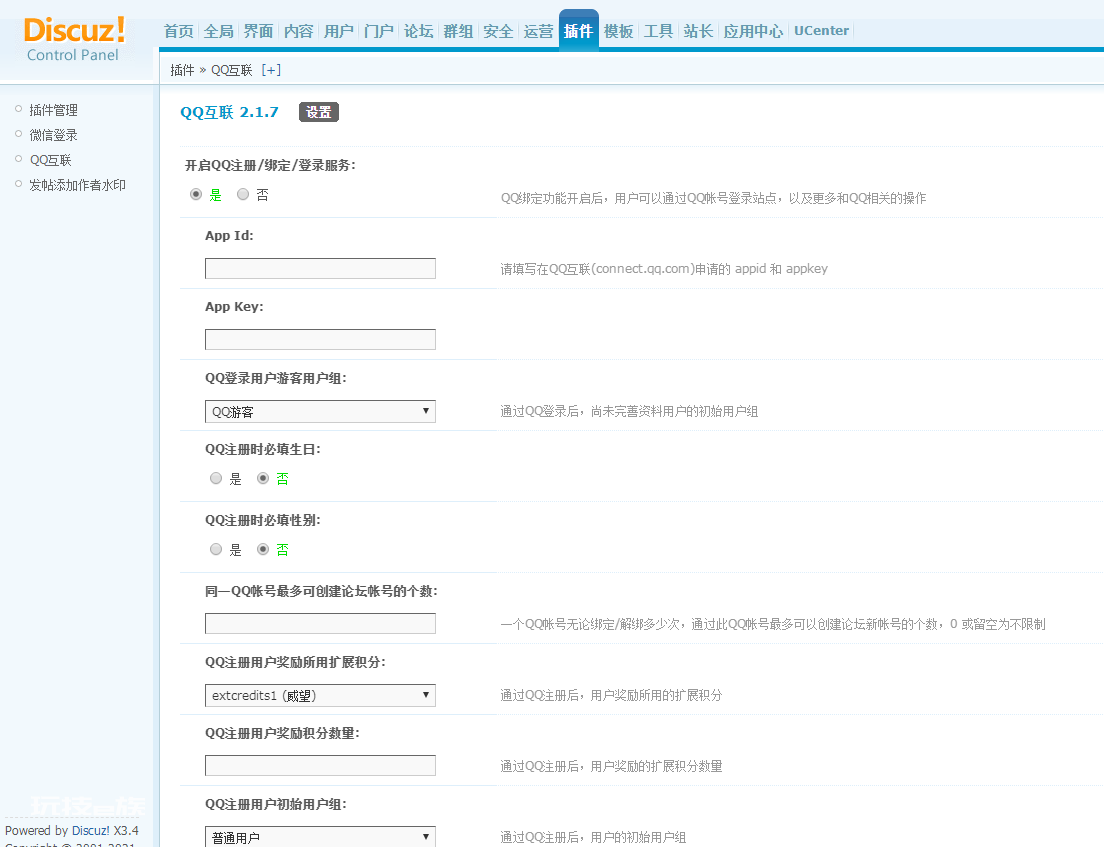Open the 内容 top menu
The image size is (1104, 847).
tap(299, 31)
